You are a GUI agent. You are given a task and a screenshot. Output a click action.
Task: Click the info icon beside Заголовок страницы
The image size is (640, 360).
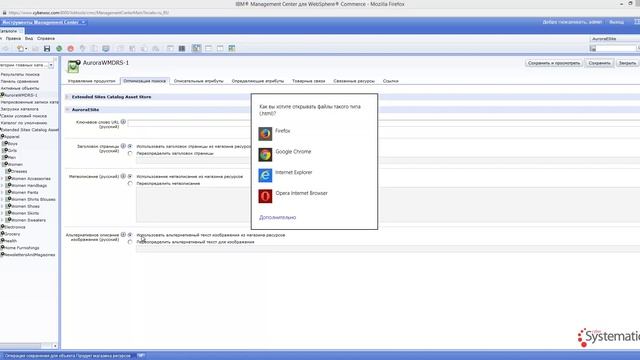coord(123,146)
